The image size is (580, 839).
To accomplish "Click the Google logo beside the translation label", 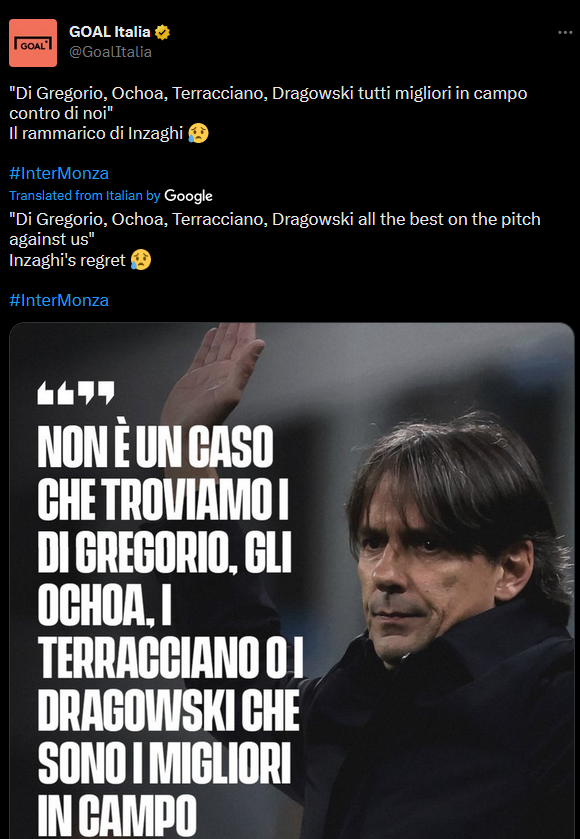I will [x=188, y=196].
